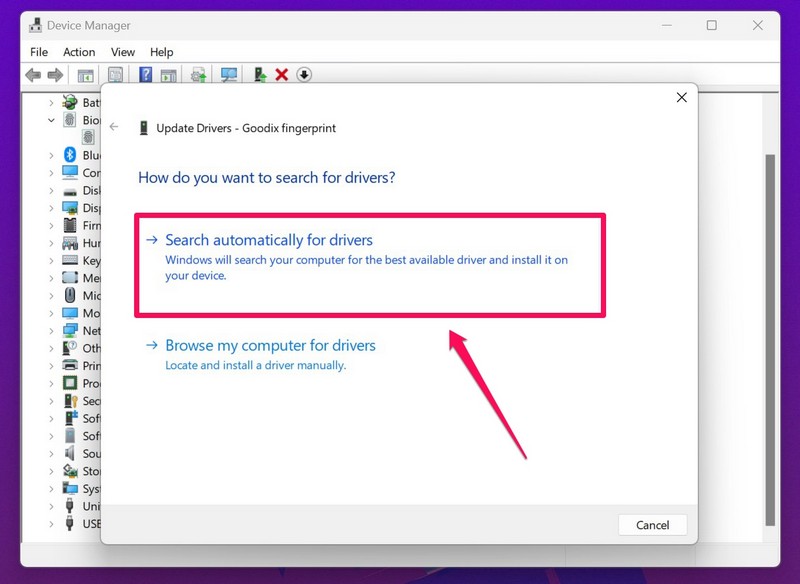Select the Memory technology devices icon
Viewport: 800px width, 584px height.
(70, 278)
